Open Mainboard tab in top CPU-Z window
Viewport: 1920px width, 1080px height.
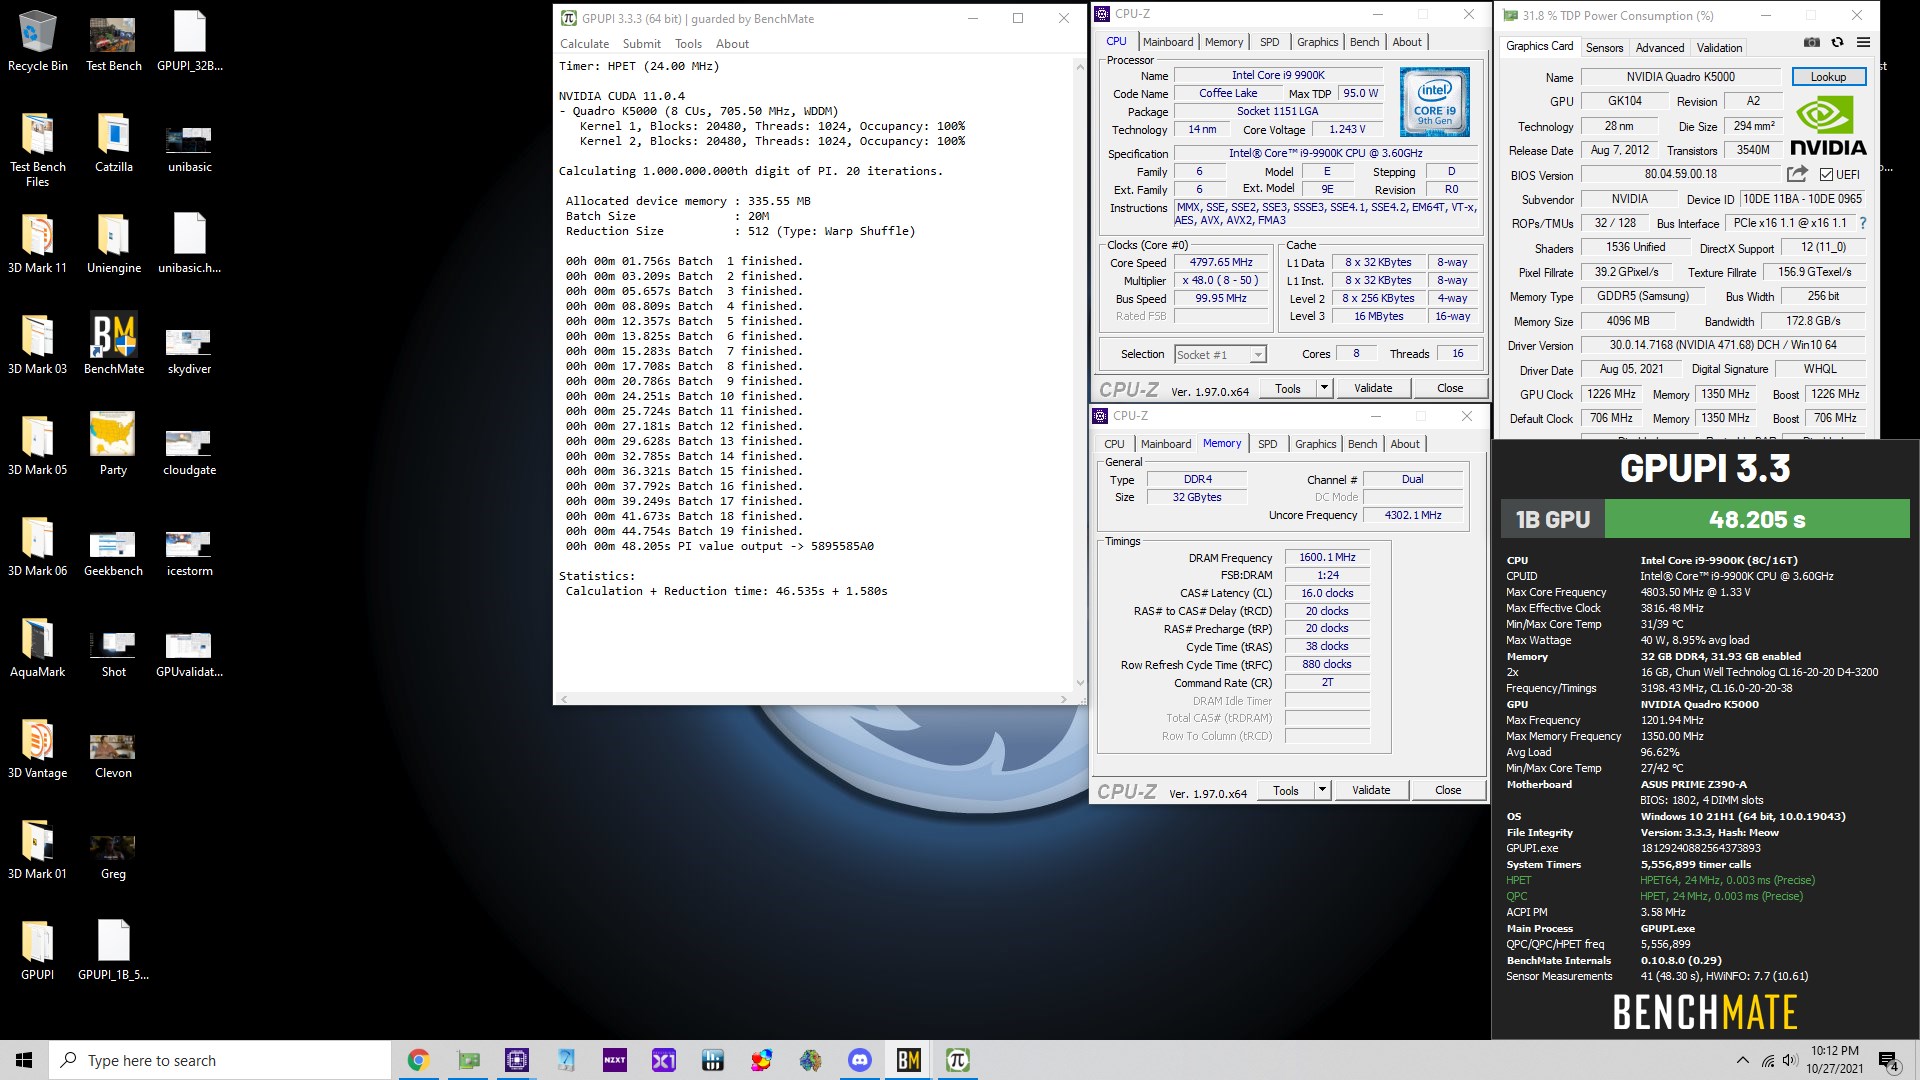[x=1168, y=42]
